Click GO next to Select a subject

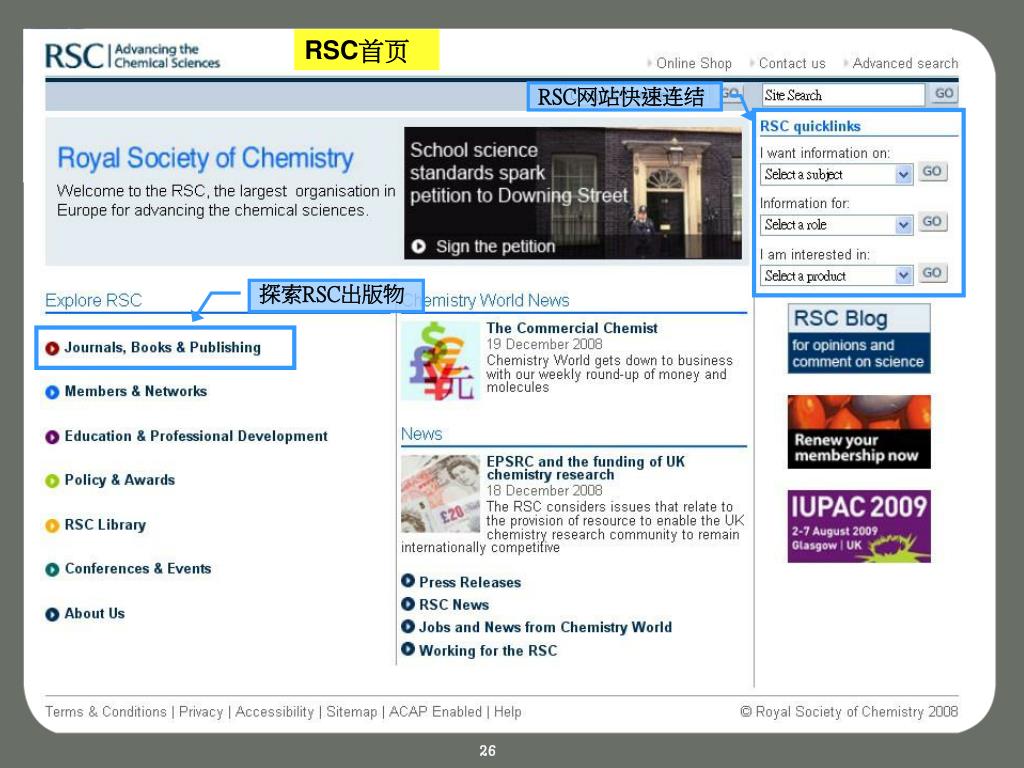pos(932,172)
